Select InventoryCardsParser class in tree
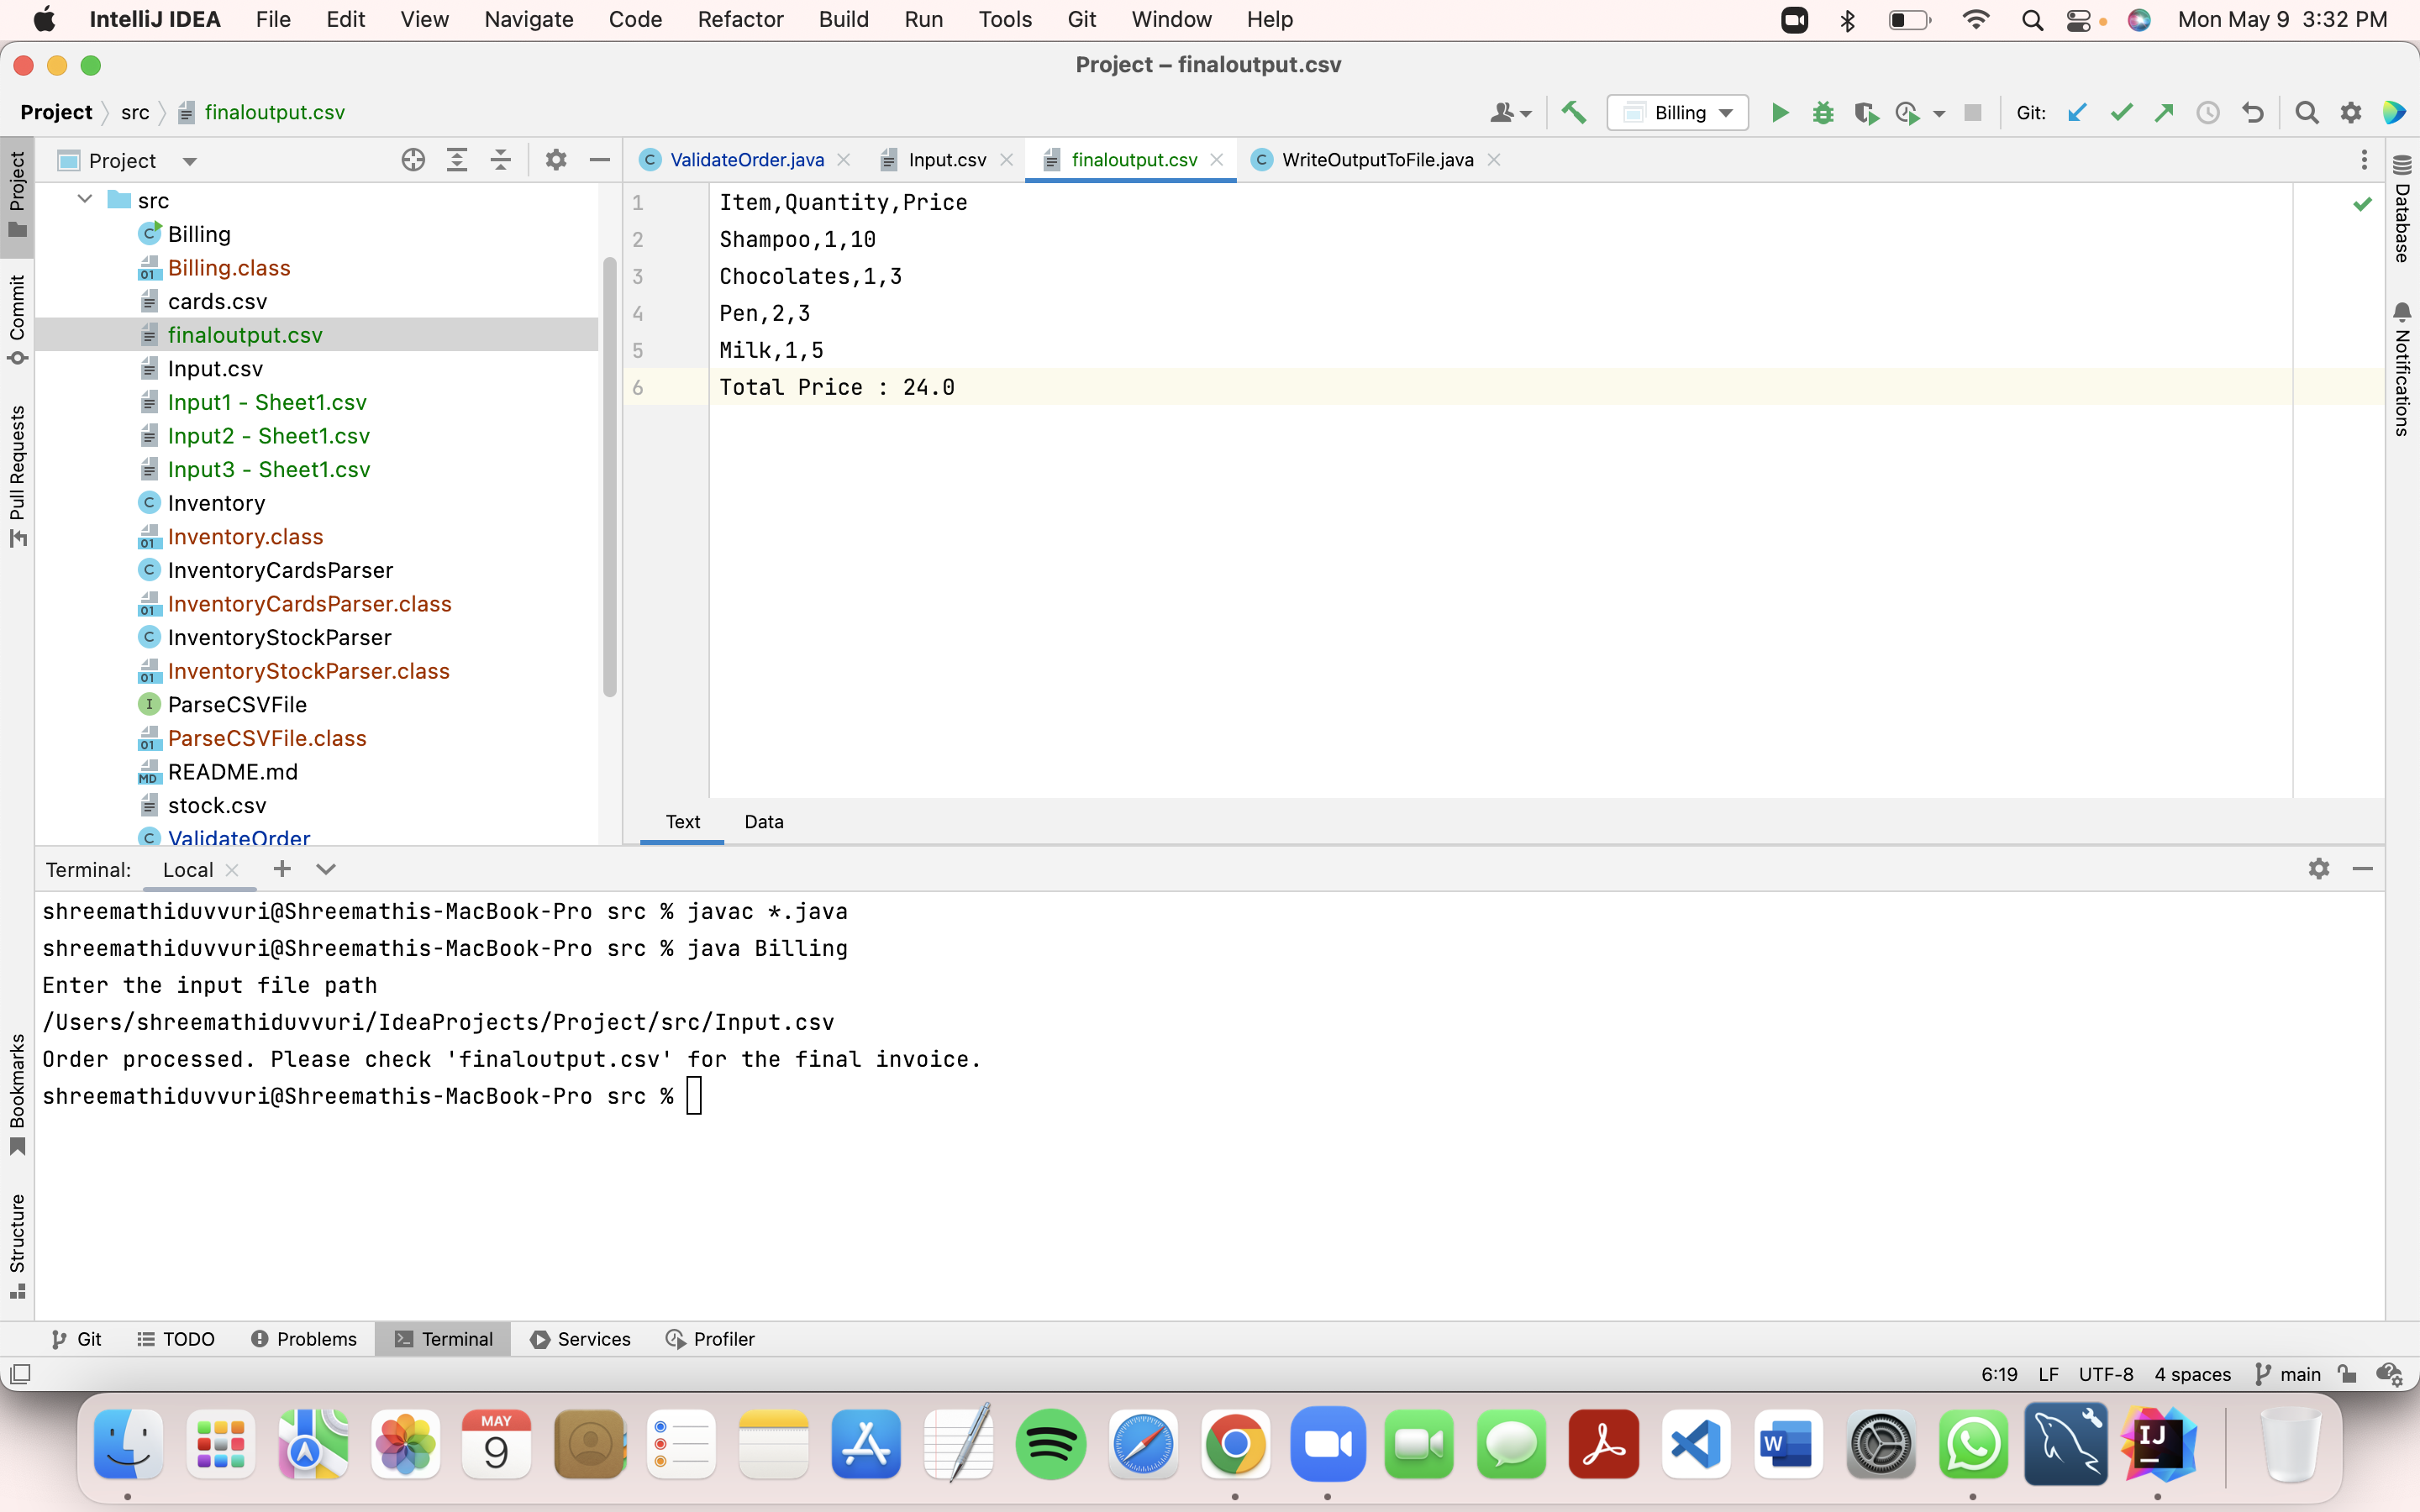Screen dimensions: 2420x1512 click(280, 570)
